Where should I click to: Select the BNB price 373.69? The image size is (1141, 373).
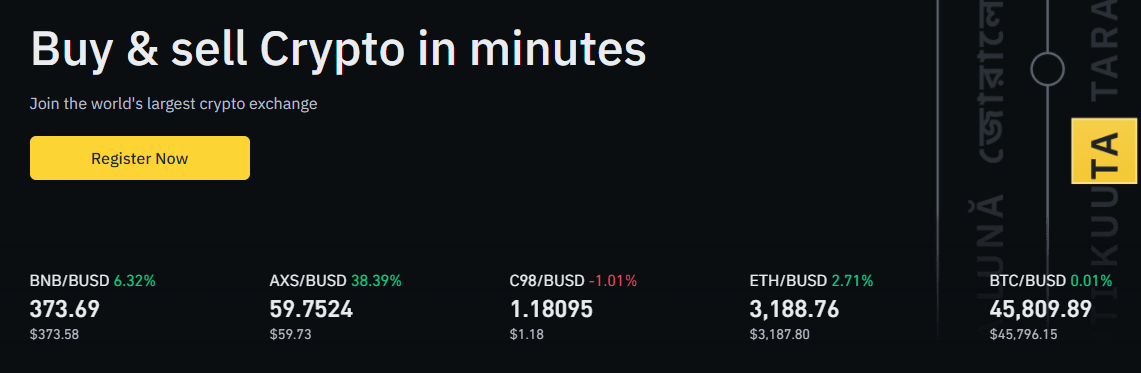click(x=65, y=309)
